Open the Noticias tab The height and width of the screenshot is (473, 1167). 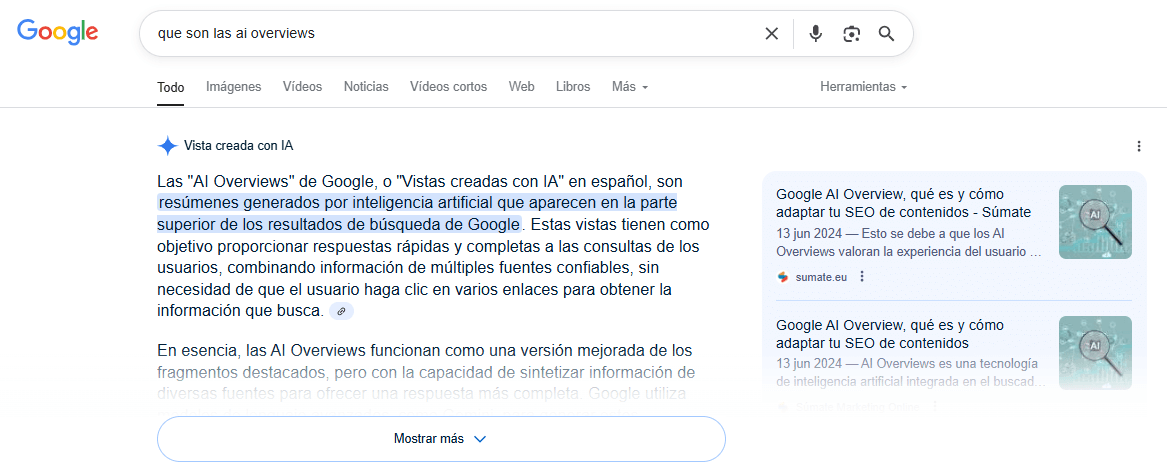tap(366, 87)
